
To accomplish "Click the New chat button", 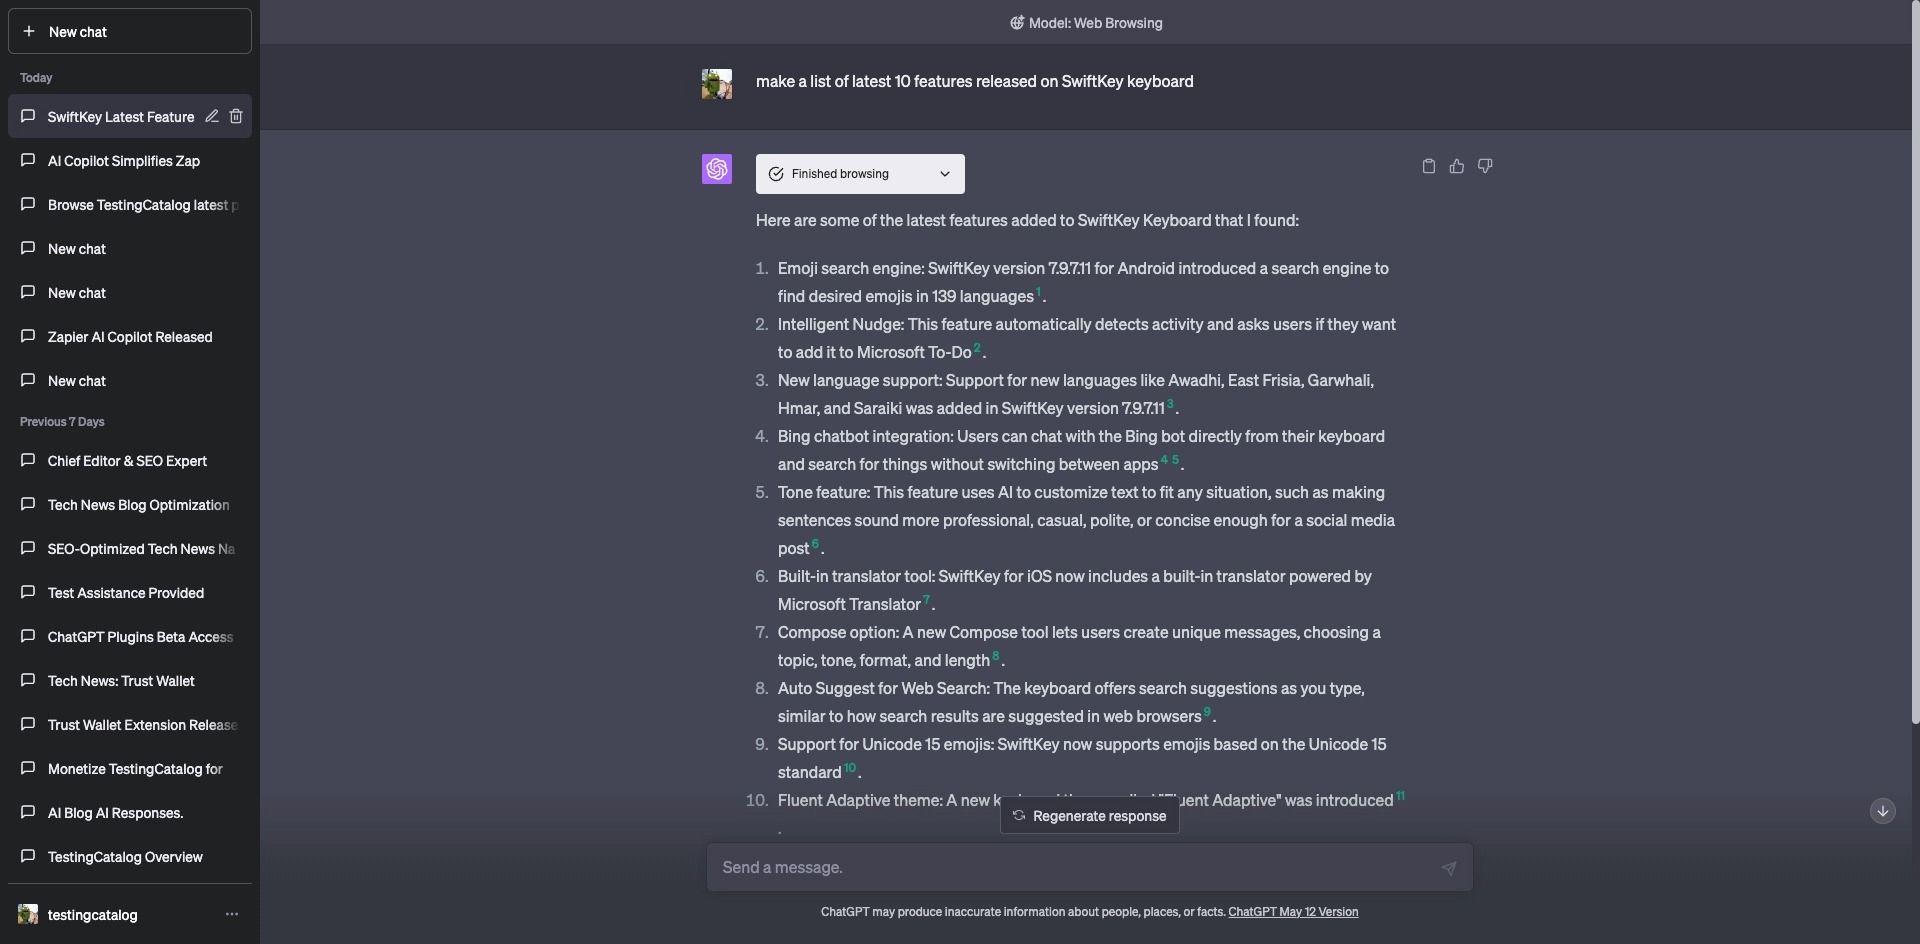I will [130, 31].
